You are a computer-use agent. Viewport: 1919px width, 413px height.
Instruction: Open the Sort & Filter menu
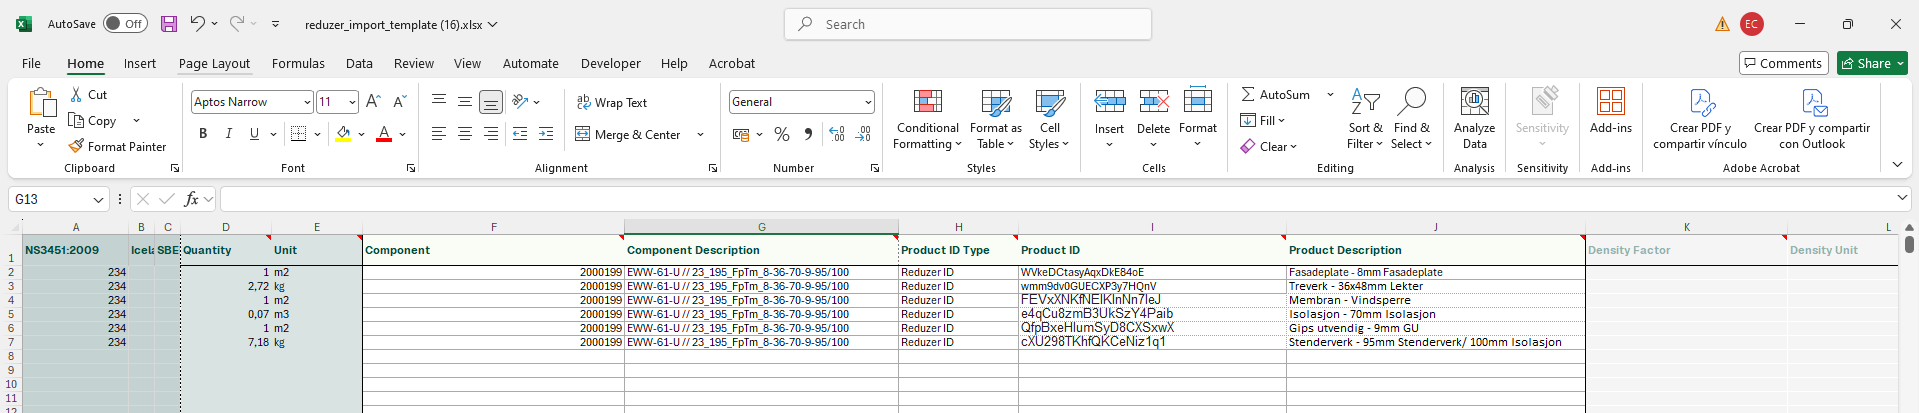tap(1365, 119)
